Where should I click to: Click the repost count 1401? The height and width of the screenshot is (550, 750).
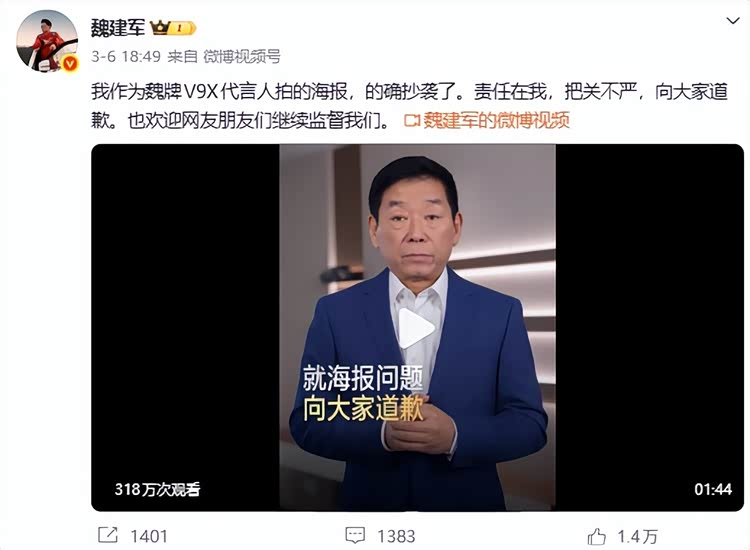(149, 536)
